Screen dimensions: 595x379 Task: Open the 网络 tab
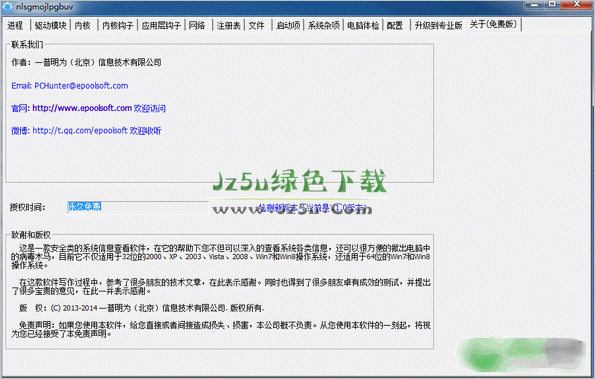[x=197, y=25]
